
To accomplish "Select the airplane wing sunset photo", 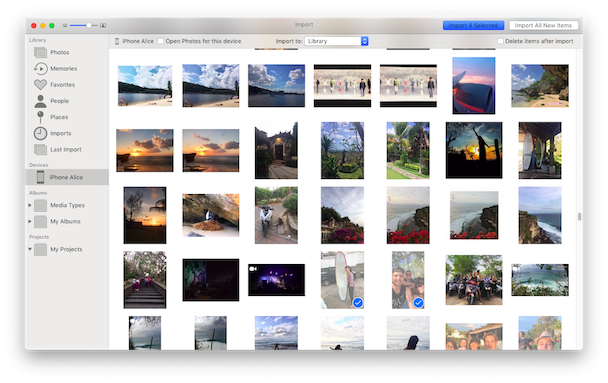I will pyautogui.click(x=473, y=86).
